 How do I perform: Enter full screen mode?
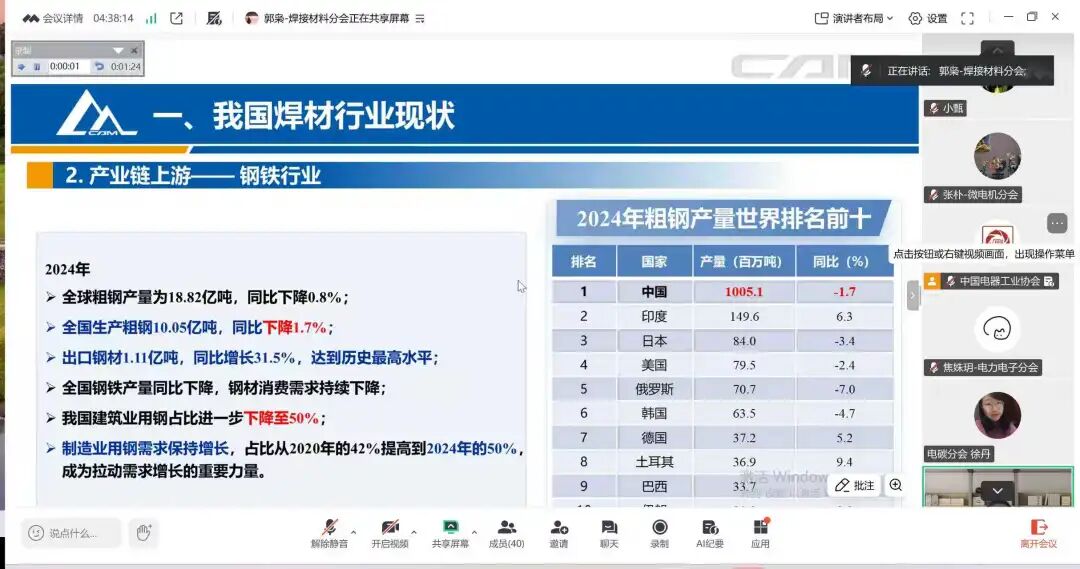(x=968, y=19)
